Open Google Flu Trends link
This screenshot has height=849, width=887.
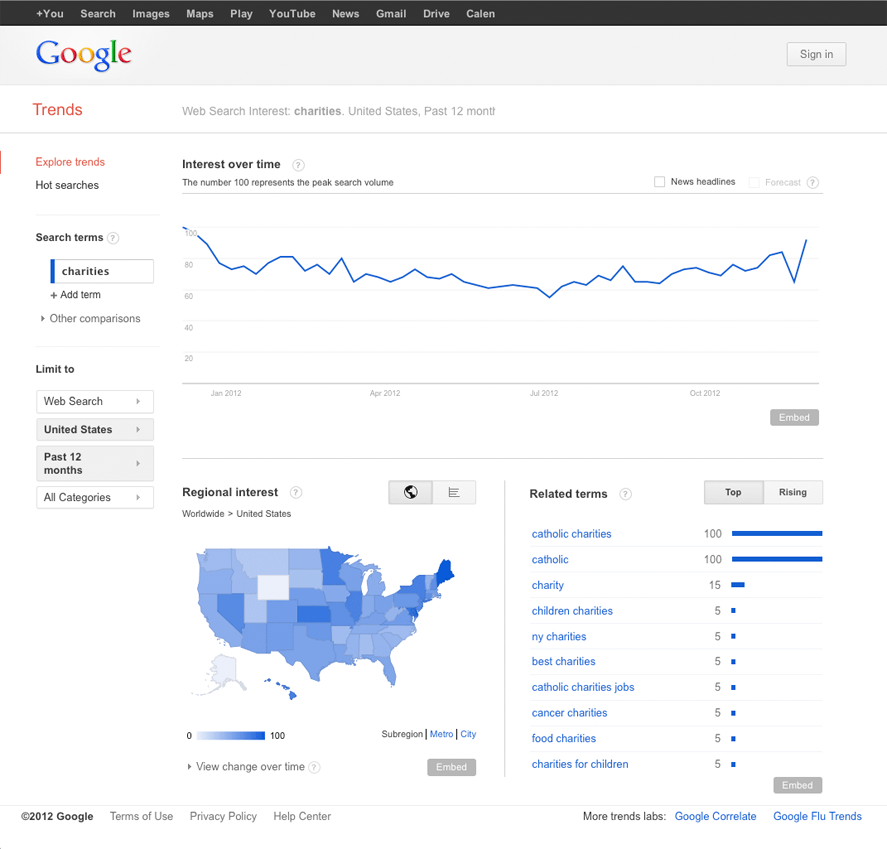817,817
